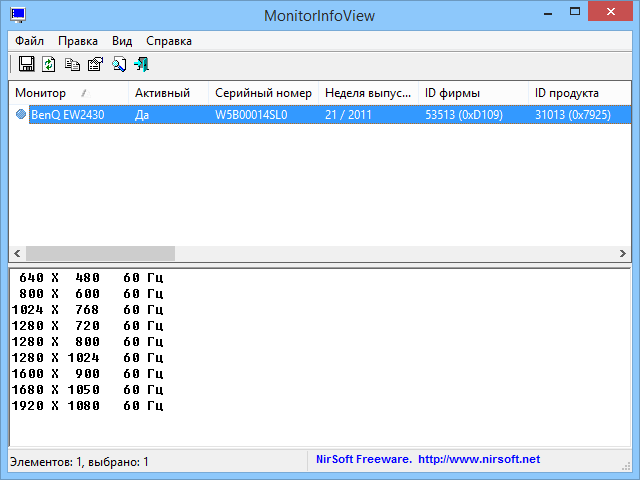
Task: Click the Элементов: 1, выбрано: 1 status text
Action: click(79, 462)
